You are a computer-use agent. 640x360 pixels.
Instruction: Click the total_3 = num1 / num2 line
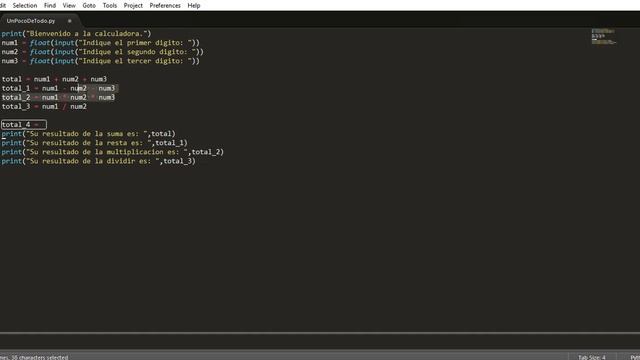coord(44,107)
